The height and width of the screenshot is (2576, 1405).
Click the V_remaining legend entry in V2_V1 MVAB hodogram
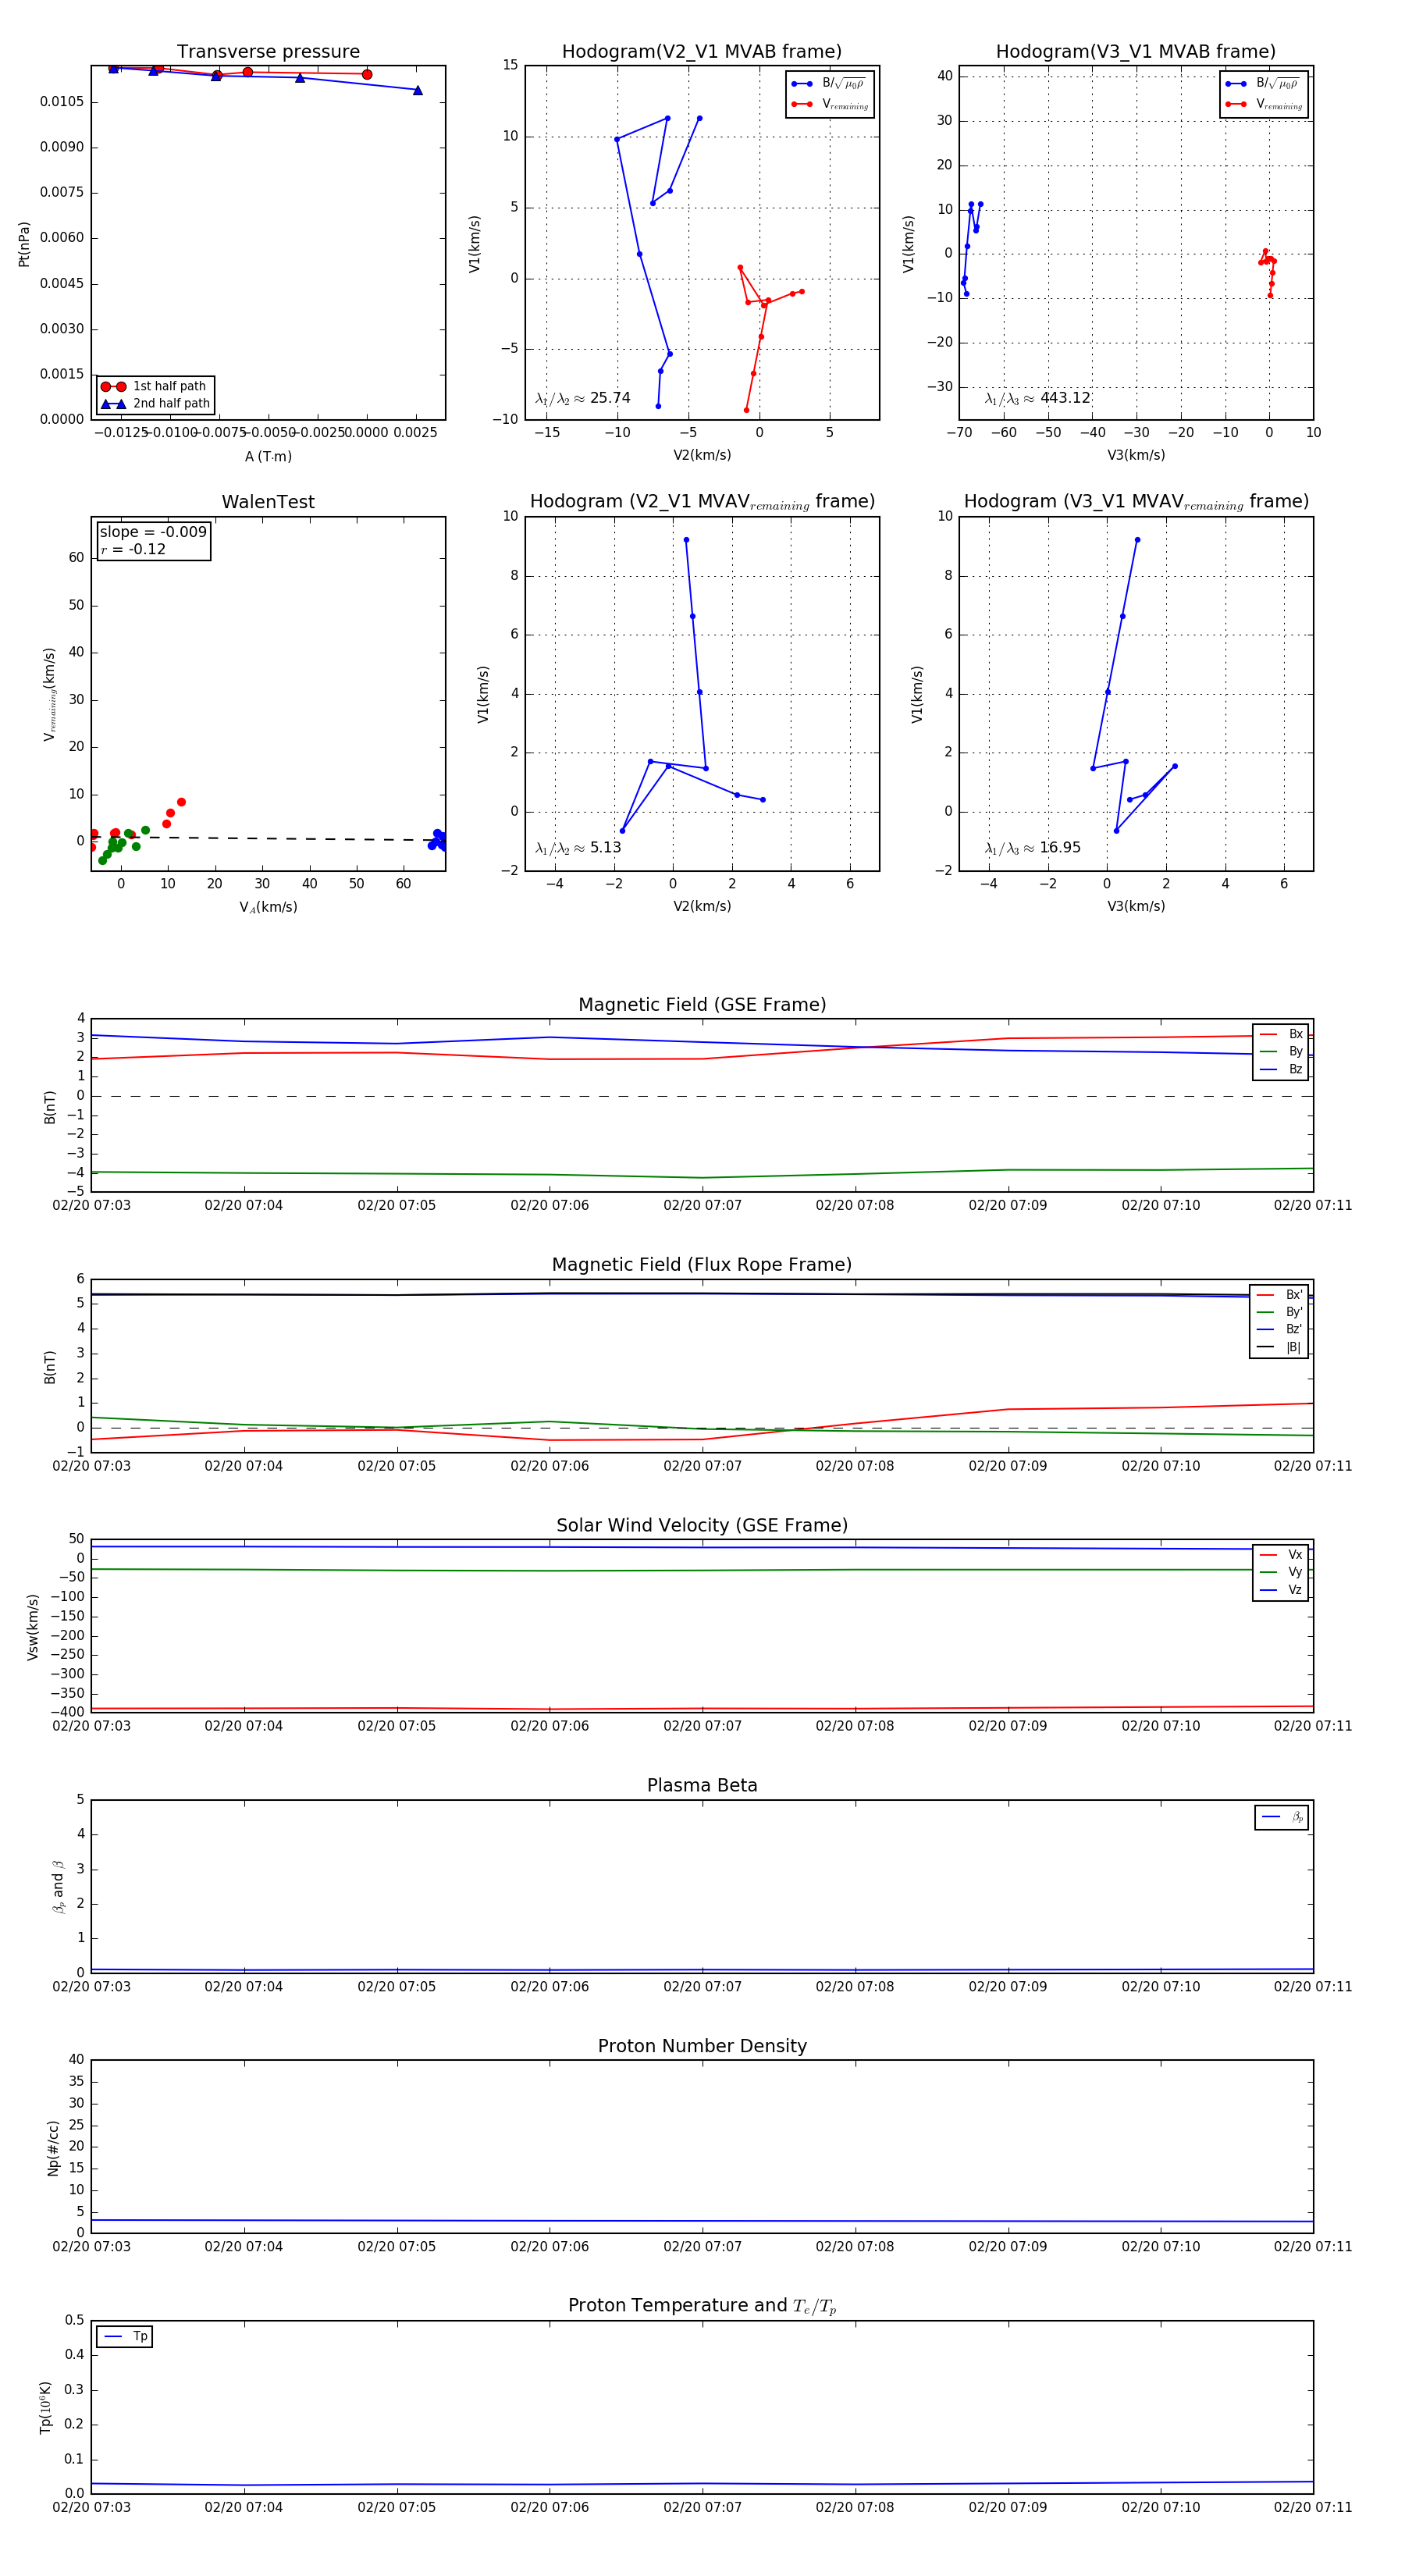click(x=830, y=104)
